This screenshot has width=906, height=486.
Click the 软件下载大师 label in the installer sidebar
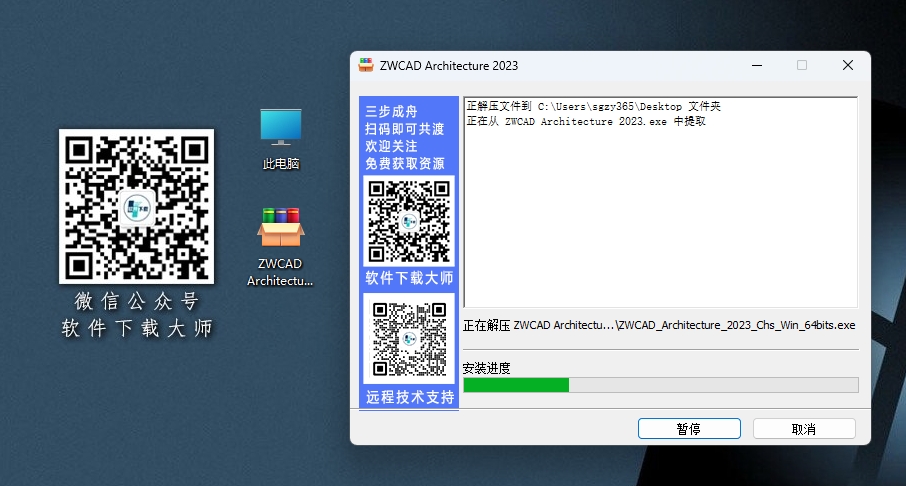click(409, 279)
